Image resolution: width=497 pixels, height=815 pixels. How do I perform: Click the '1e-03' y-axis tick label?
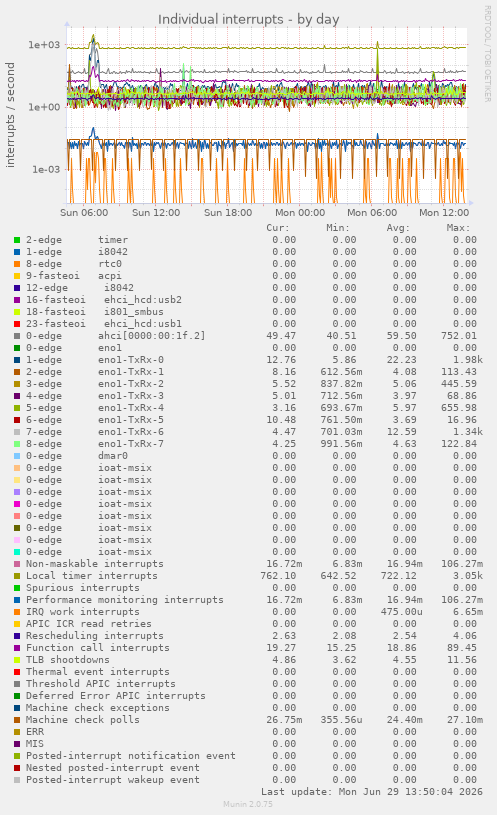[x=46, y=169]
